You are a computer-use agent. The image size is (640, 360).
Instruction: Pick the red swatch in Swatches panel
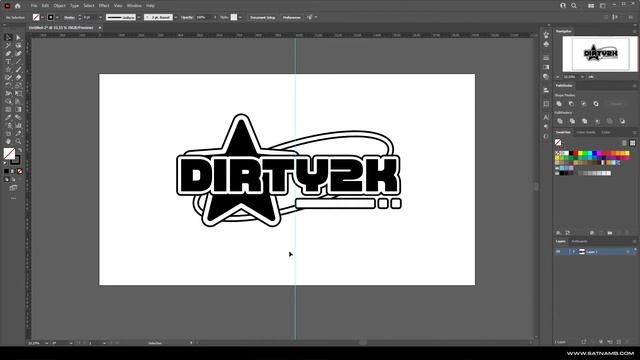pyautogui.click(x=576, y=153)
